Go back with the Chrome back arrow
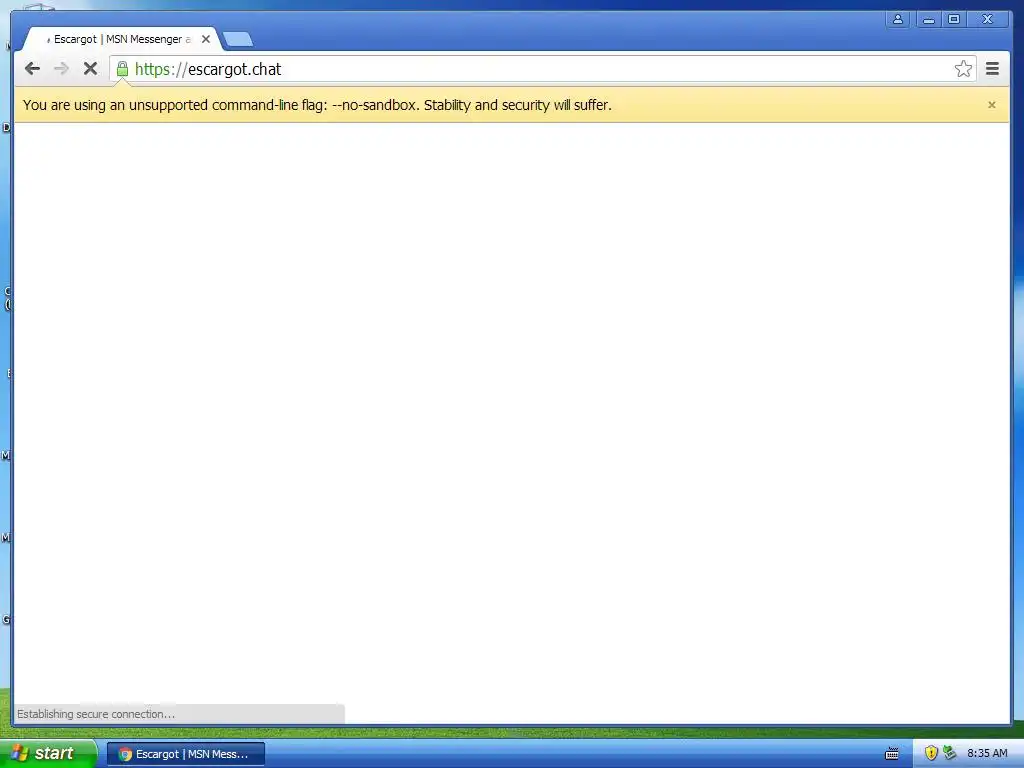This screenshot has width=1024, height=768. [32, 69]
